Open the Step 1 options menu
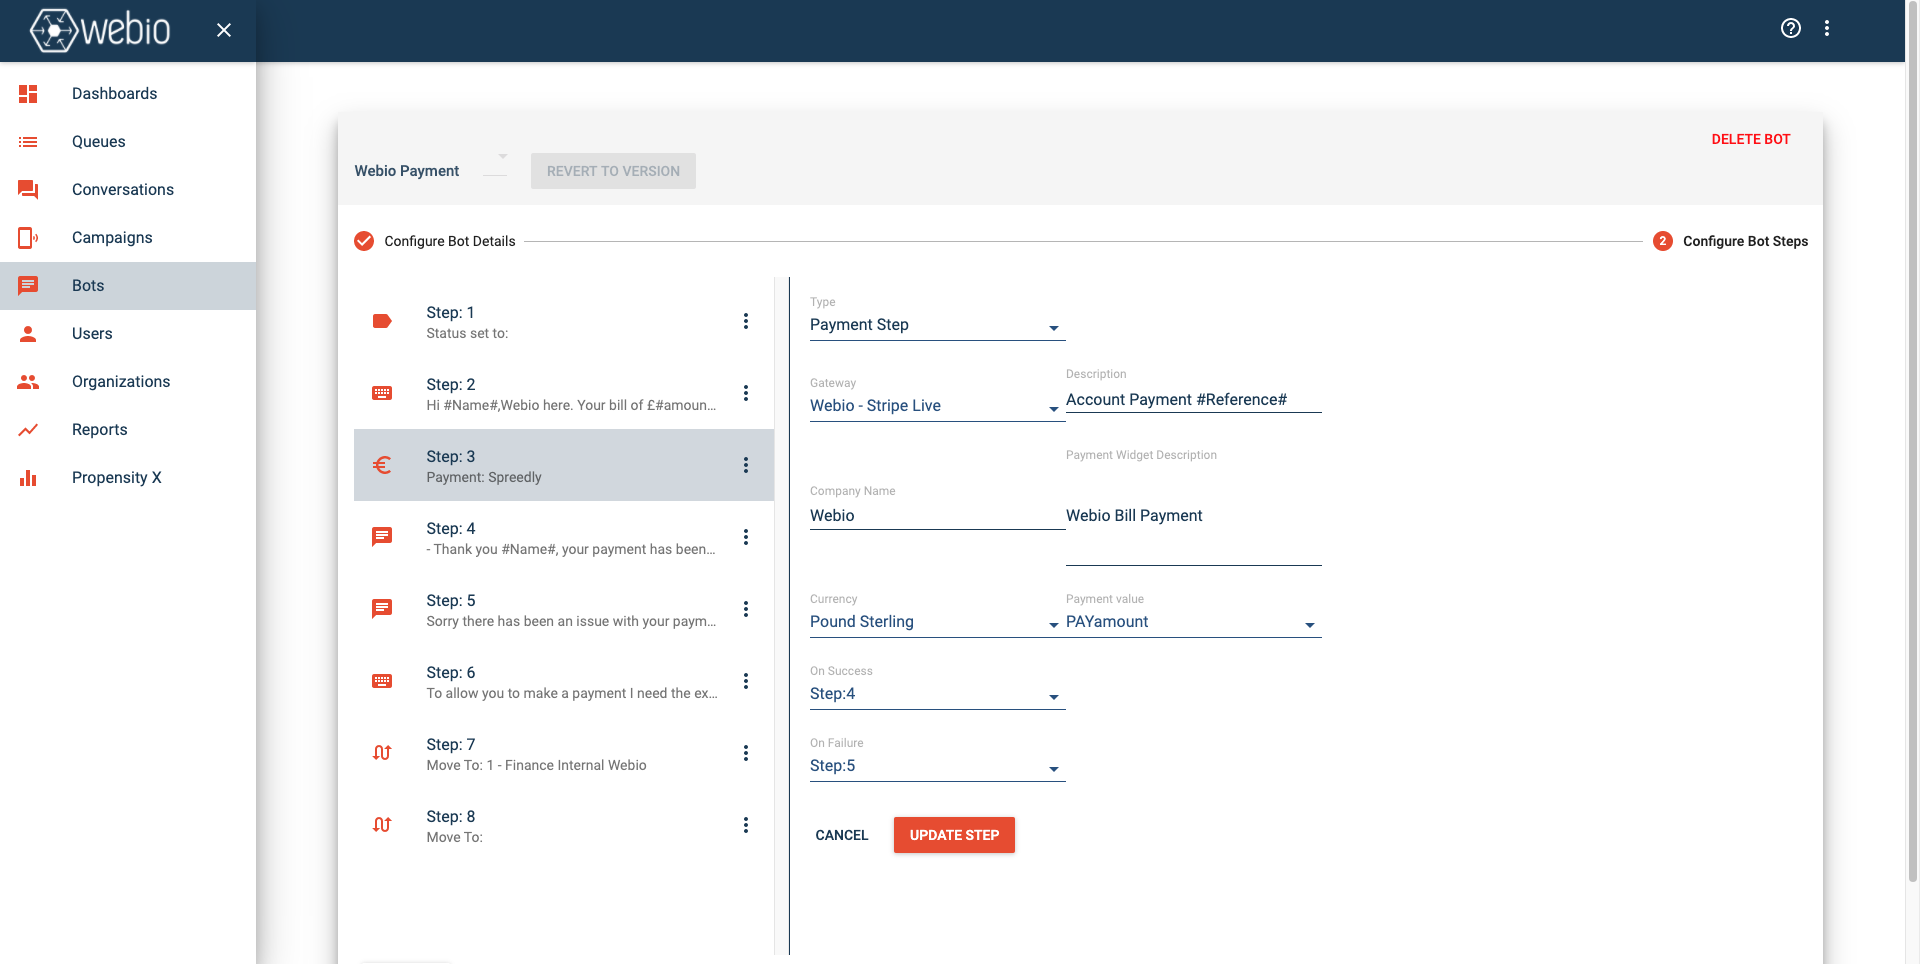The height and width of the screenshot is (964, 1920). click(x=746, y=321)
